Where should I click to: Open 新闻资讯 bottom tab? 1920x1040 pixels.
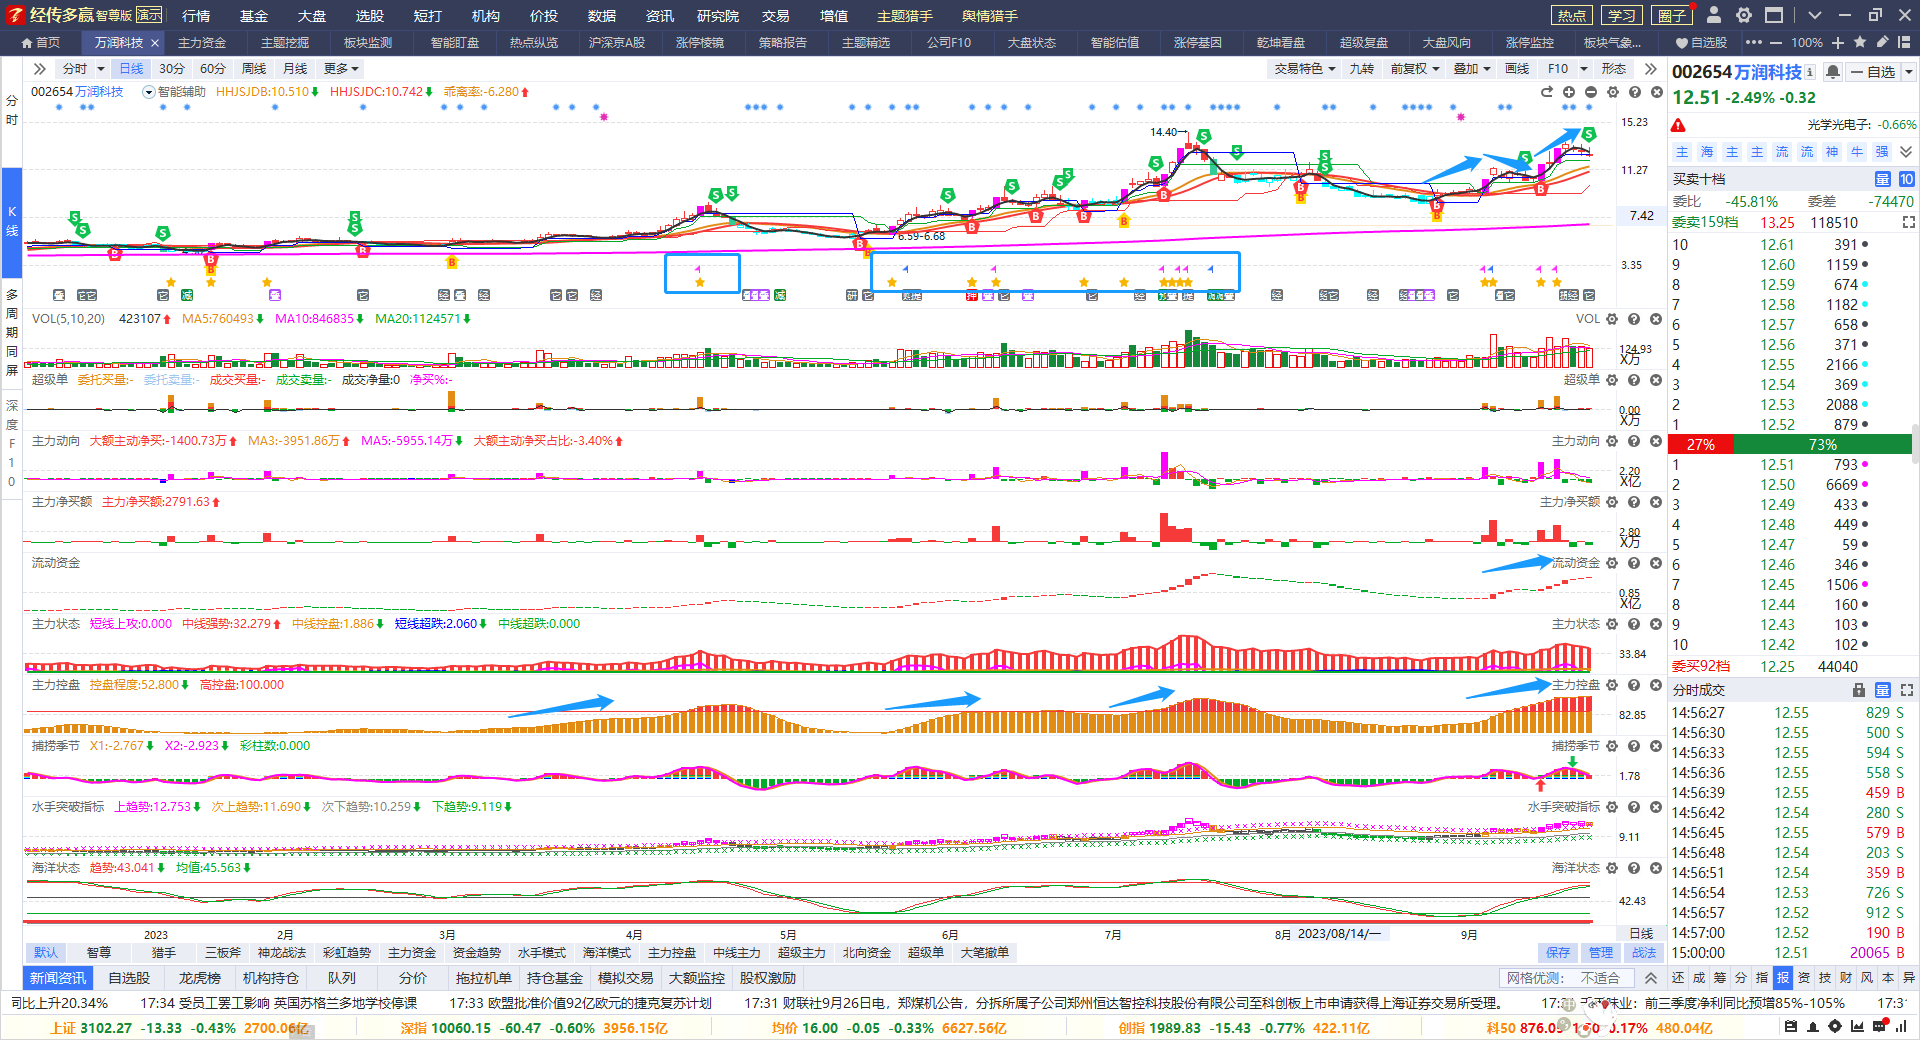(x=57, y=978)
